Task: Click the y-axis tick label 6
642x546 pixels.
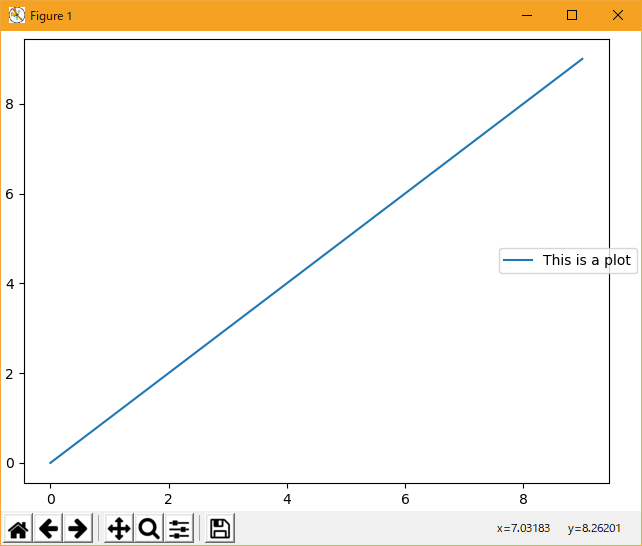Action: click(x=9, y=194)
